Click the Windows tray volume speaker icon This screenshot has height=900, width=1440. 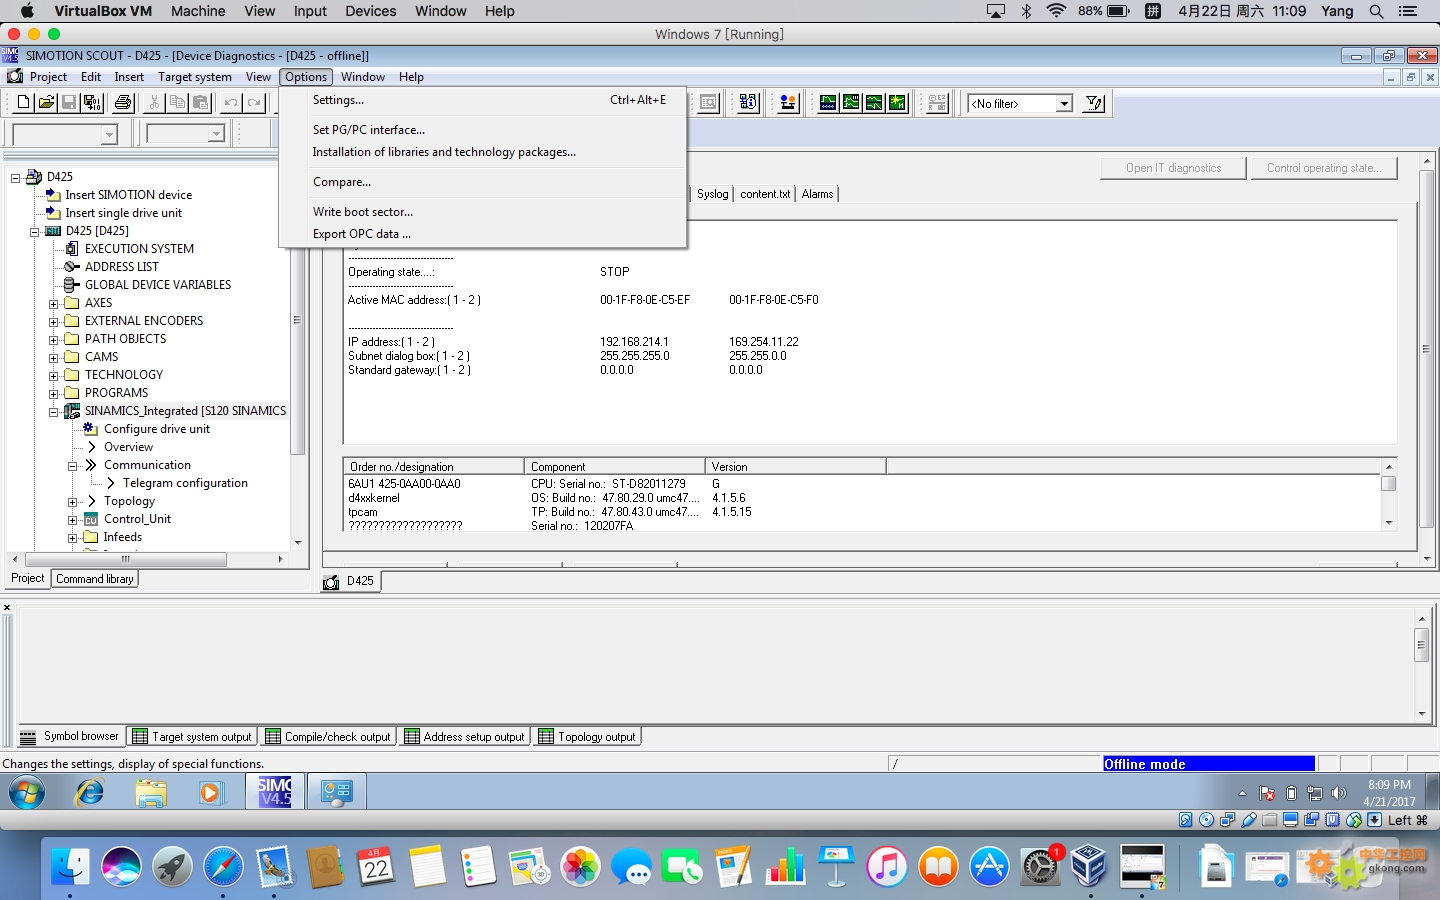(x=1339, y=793)
